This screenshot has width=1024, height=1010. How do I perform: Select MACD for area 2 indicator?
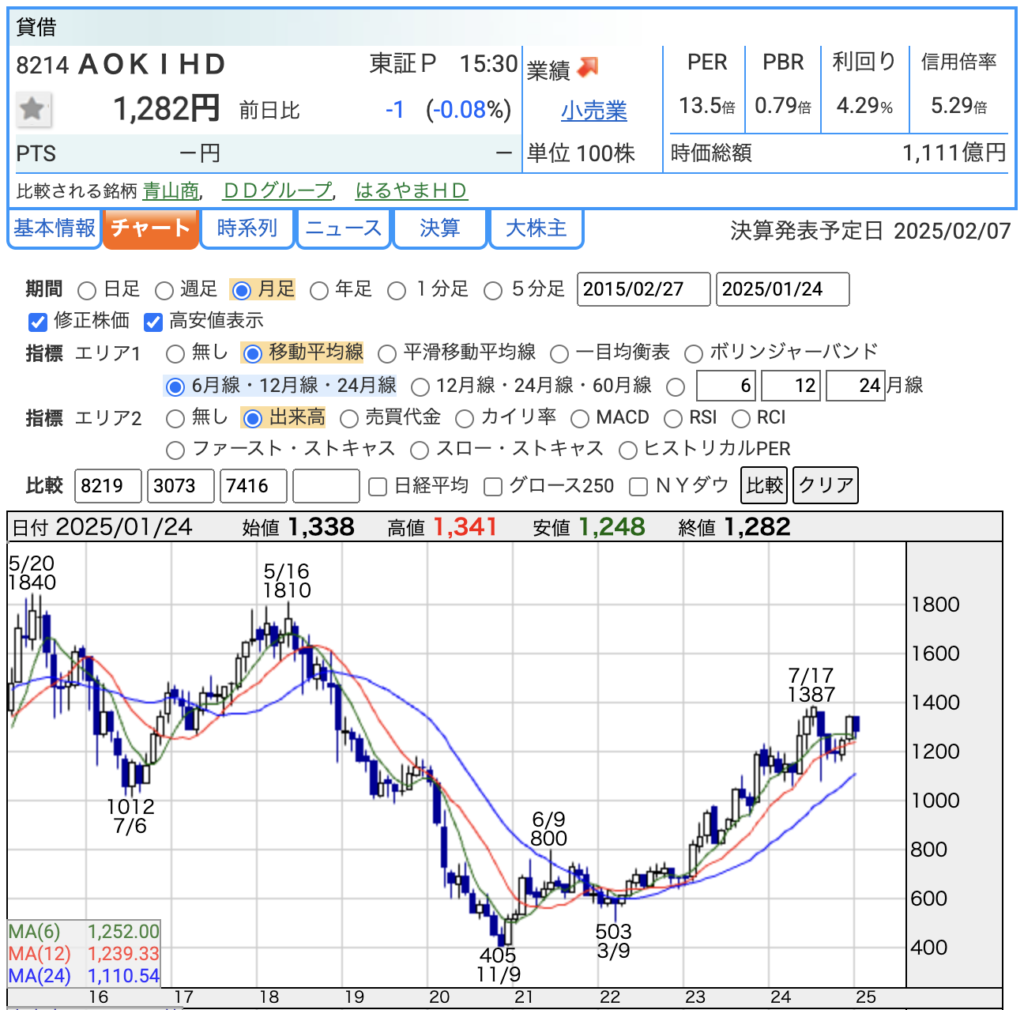pos(580,418)
